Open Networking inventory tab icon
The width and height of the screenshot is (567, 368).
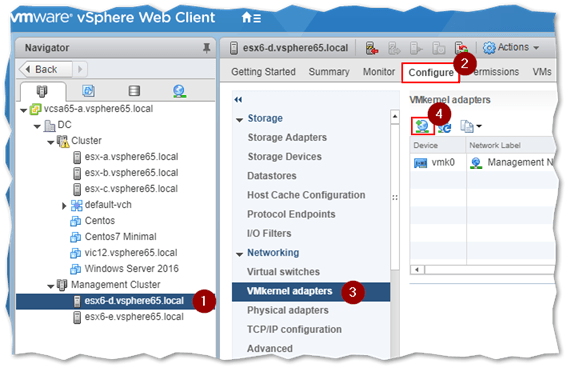179,91
